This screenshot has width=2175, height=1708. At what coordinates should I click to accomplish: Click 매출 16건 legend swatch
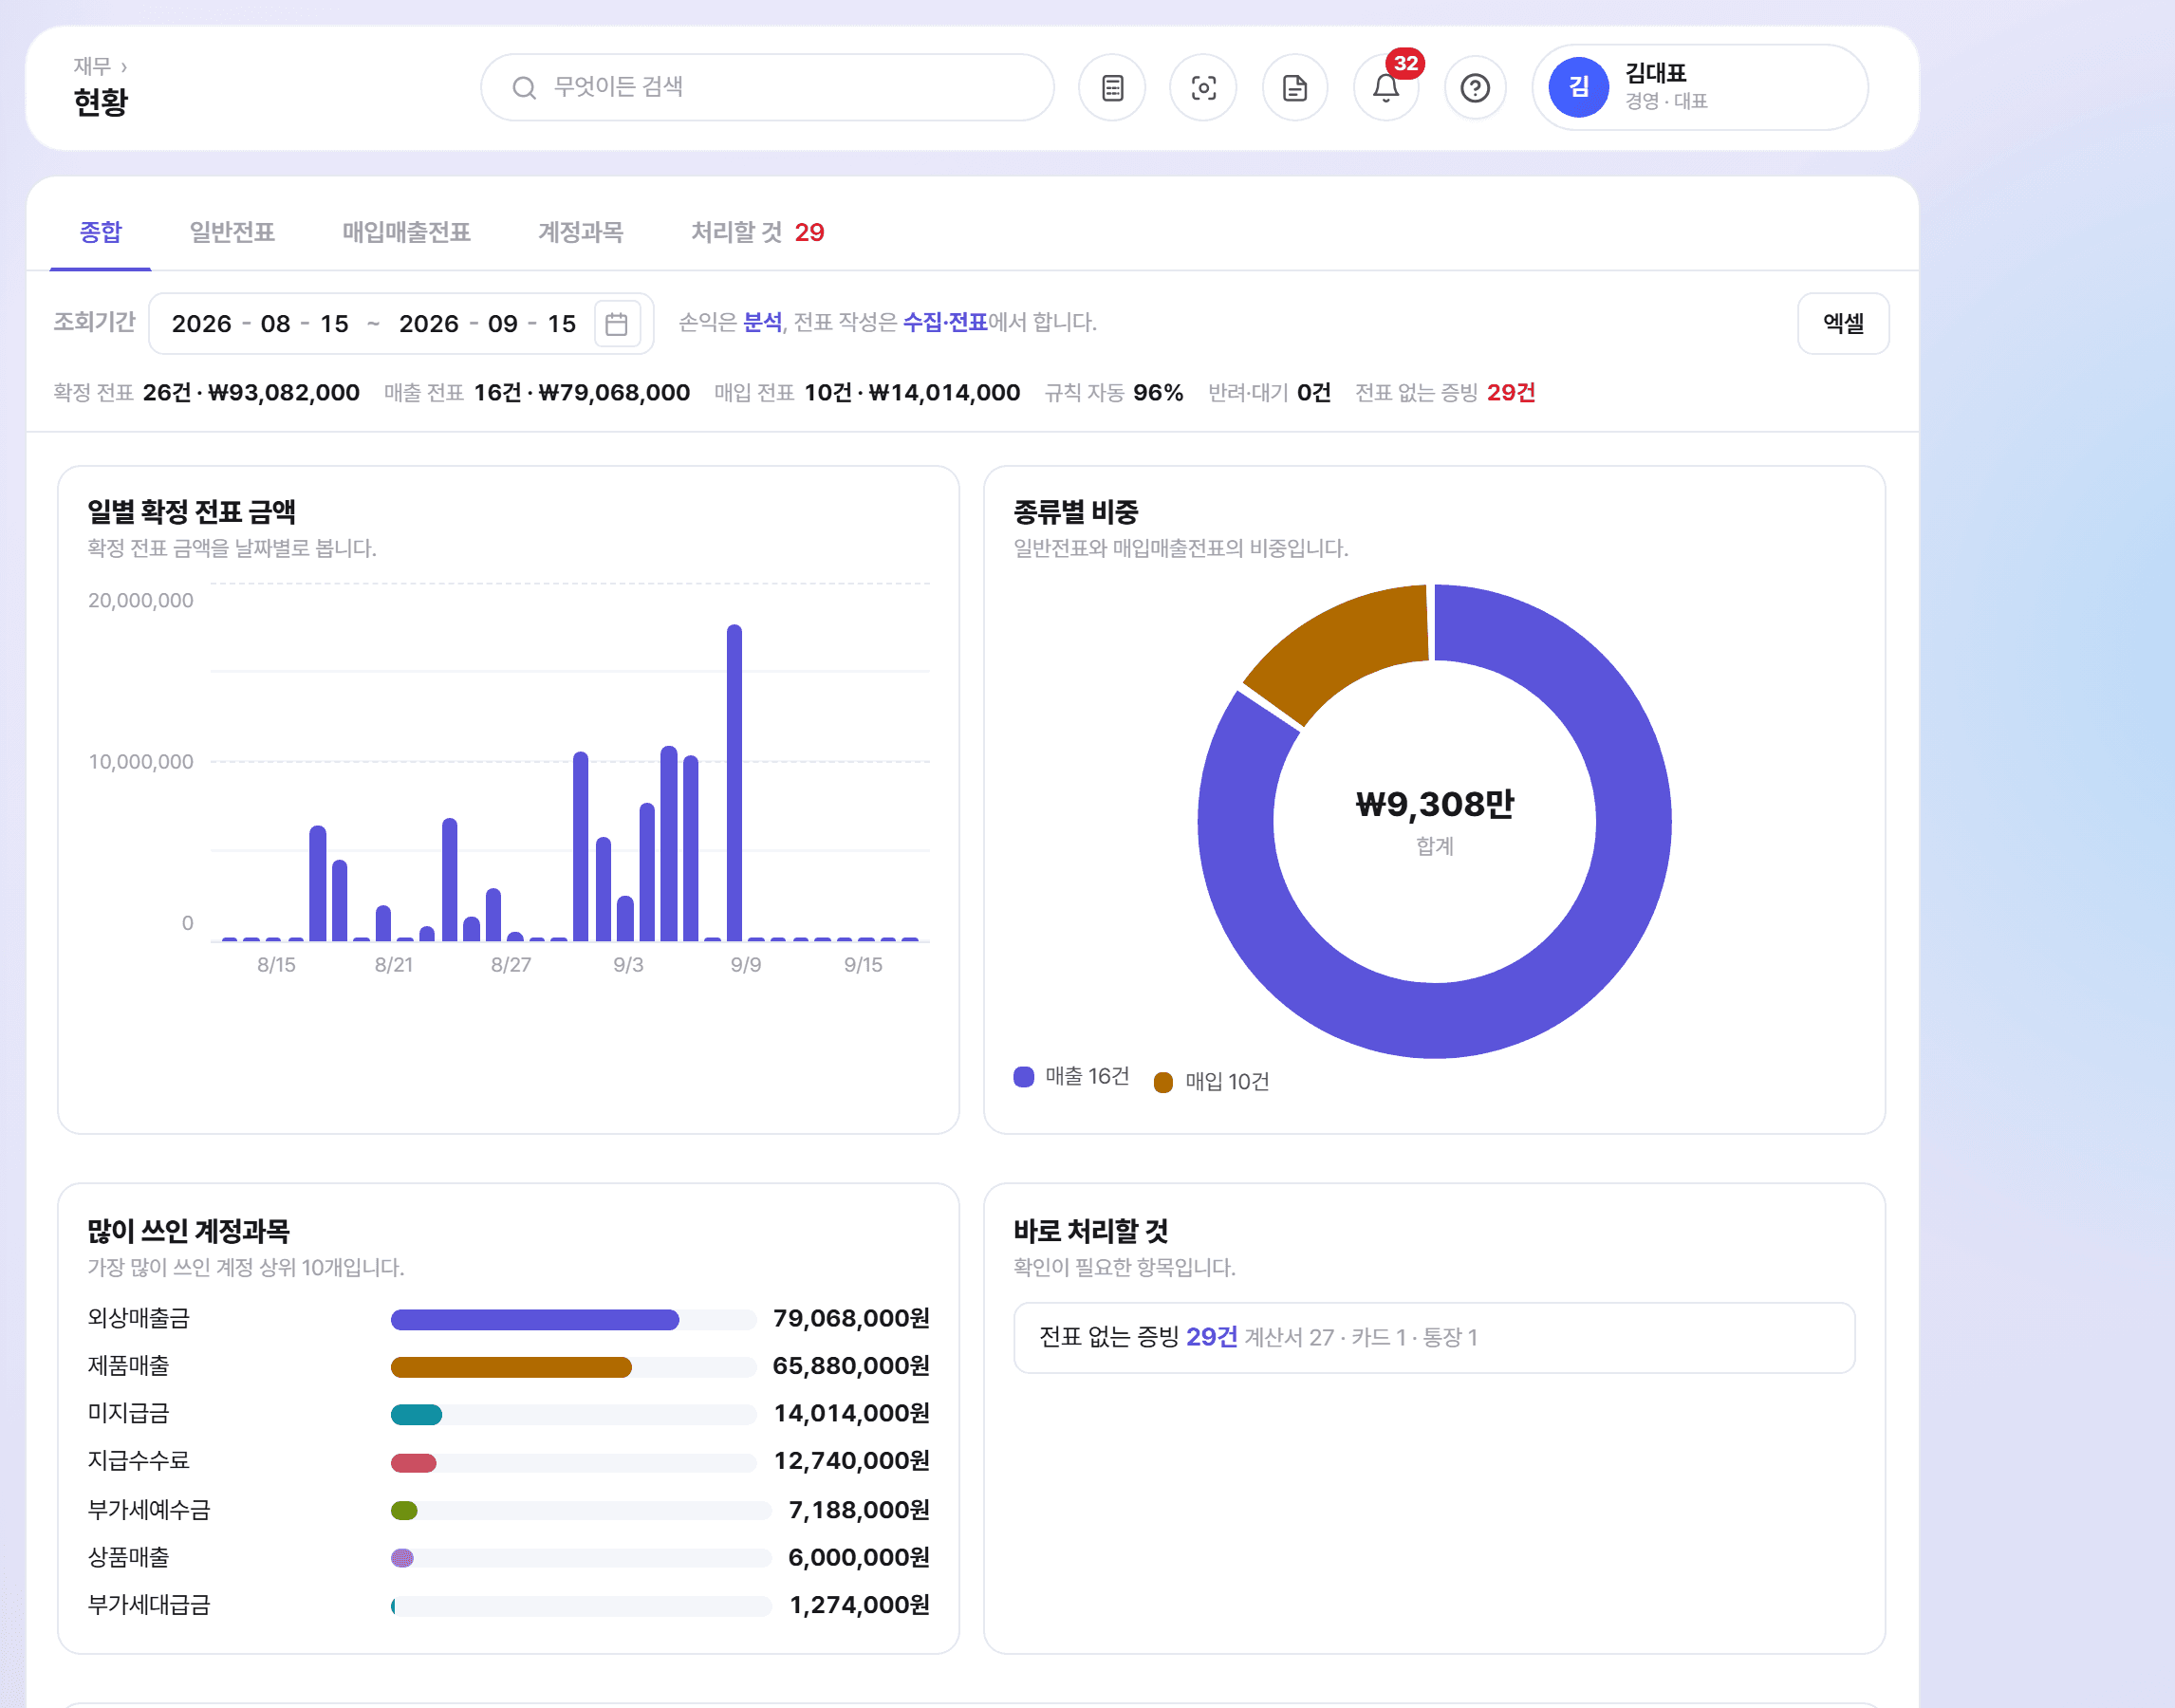click(x=1023, y=1077)
